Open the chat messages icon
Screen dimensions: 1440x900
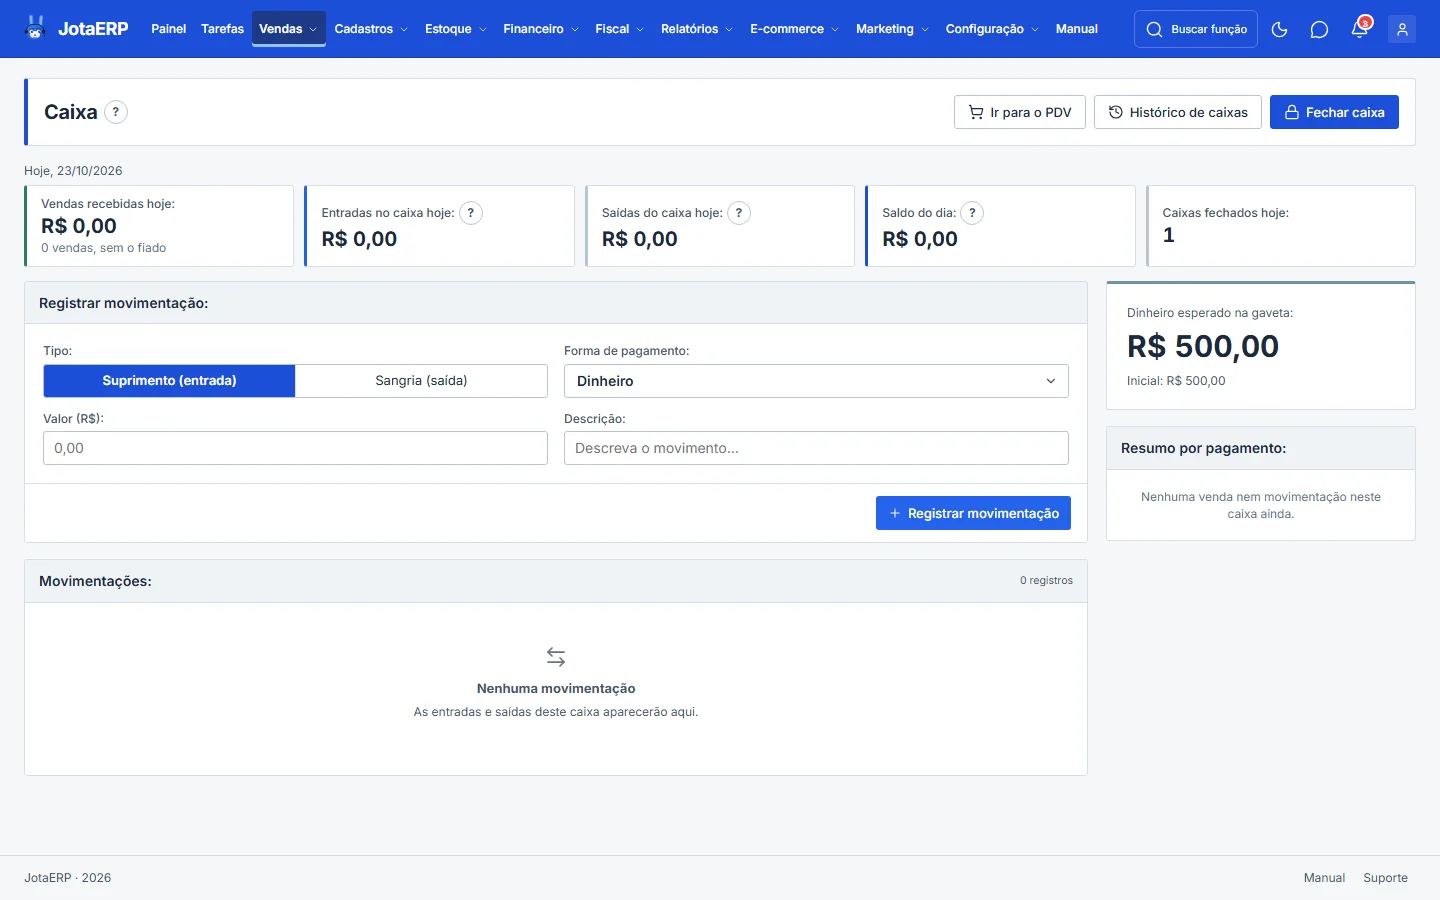[1319, 29]
